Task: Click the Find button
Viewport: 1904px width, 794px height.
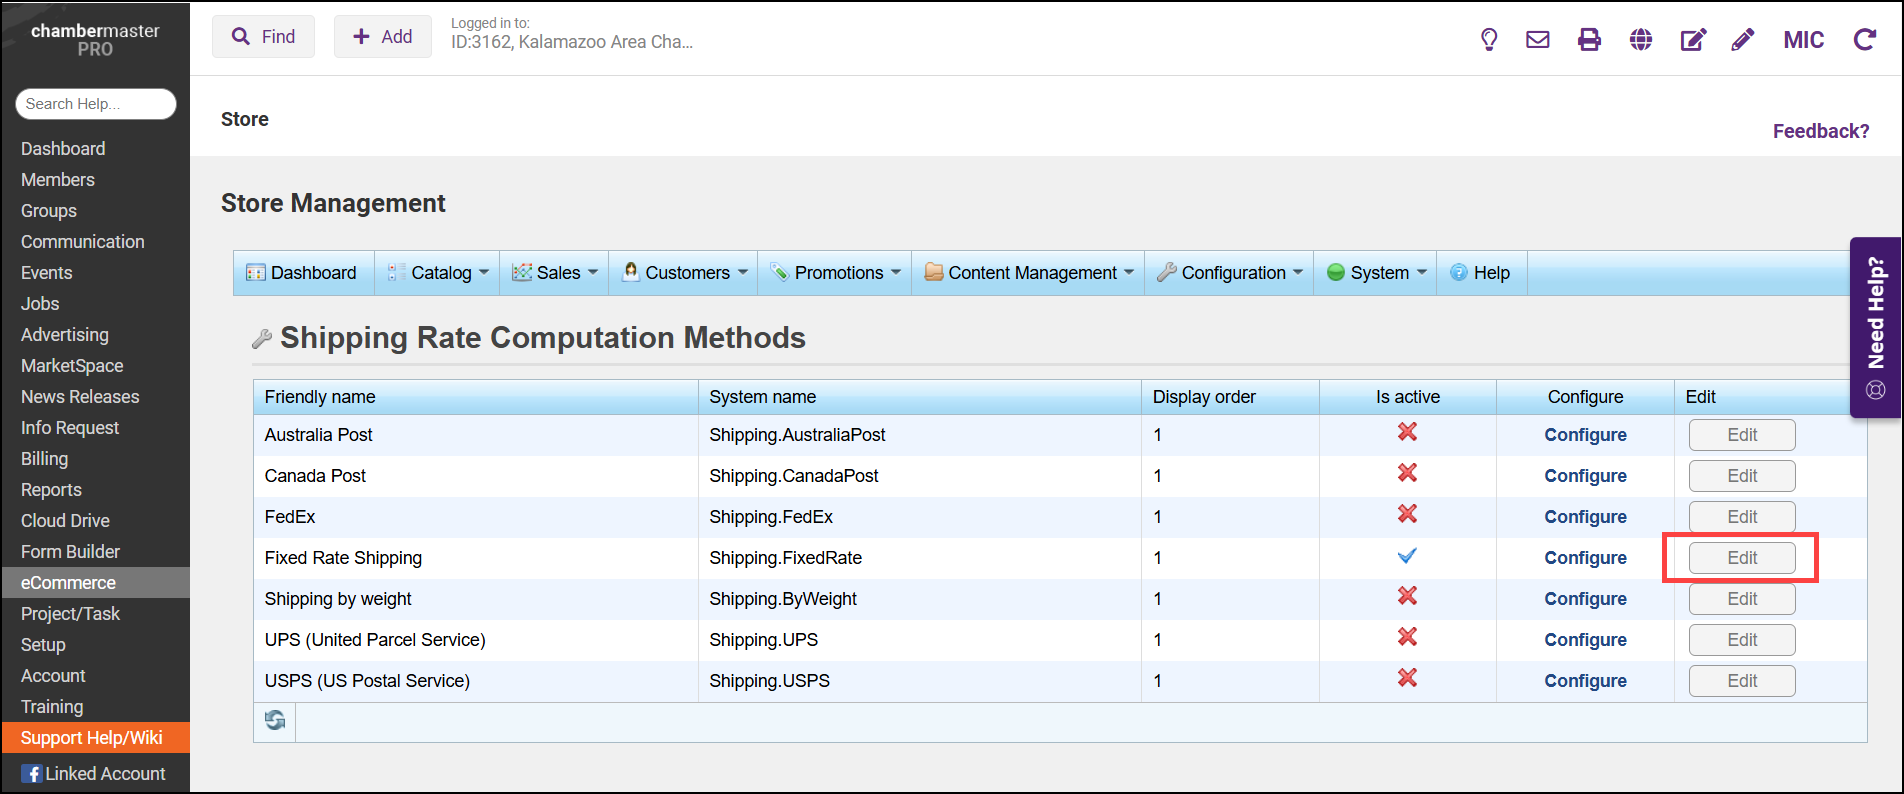Action: (264, 37)
